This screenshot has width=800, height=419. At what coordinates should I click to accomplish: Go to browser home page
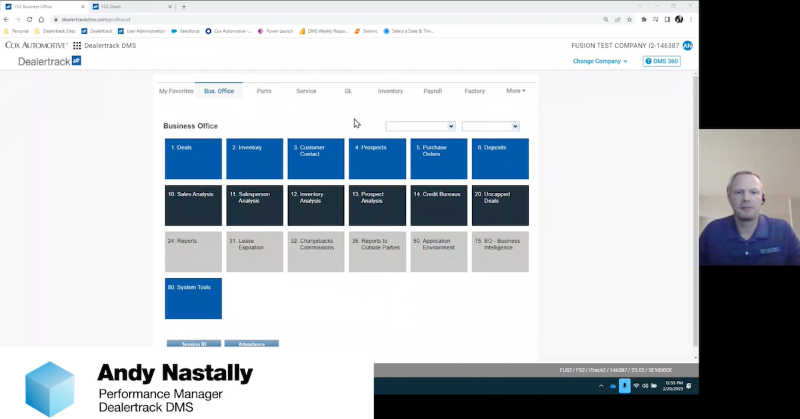pos(41,19)
